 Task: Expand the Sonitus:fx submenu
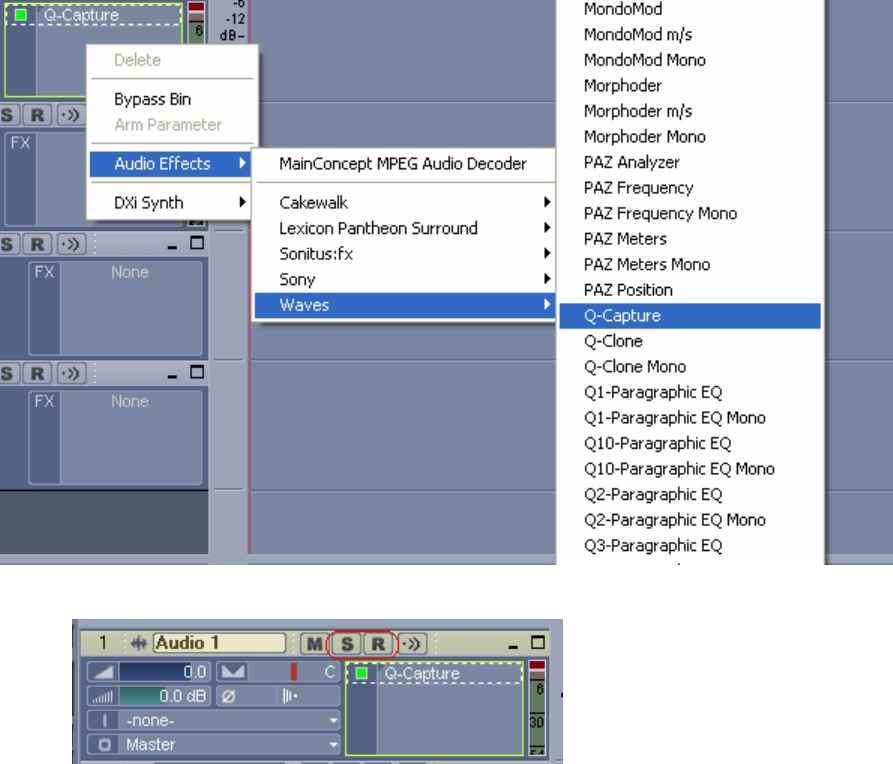click(x=404, y=254)
